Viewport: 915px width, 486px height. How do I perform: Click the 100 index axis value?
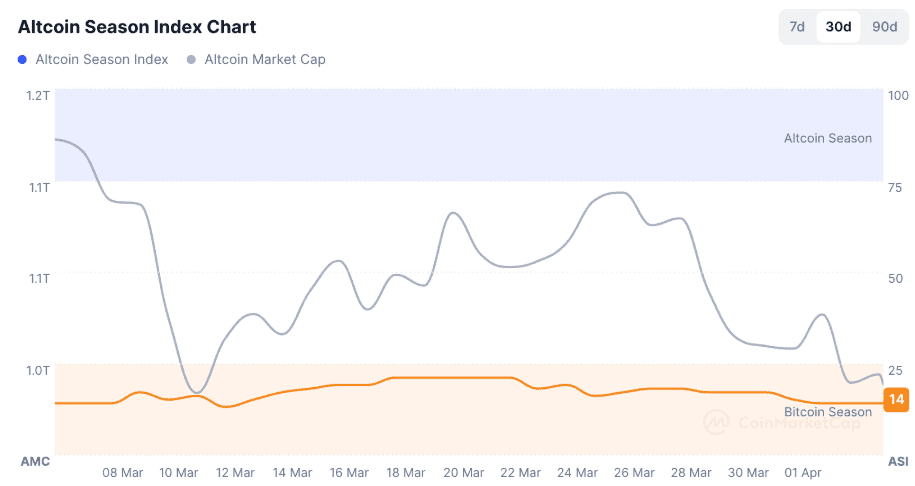897,95
